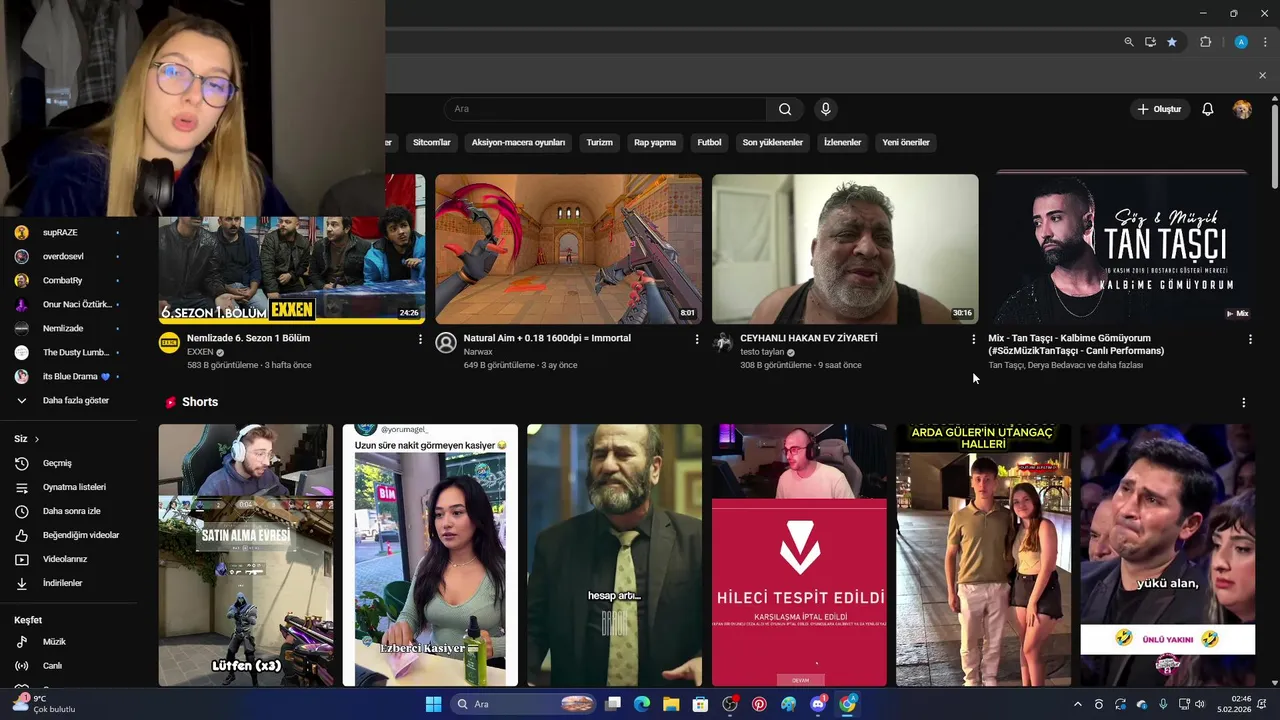
Task: Open the Natural Aim Immortal video thumbnail
Action: click(568, 249)
